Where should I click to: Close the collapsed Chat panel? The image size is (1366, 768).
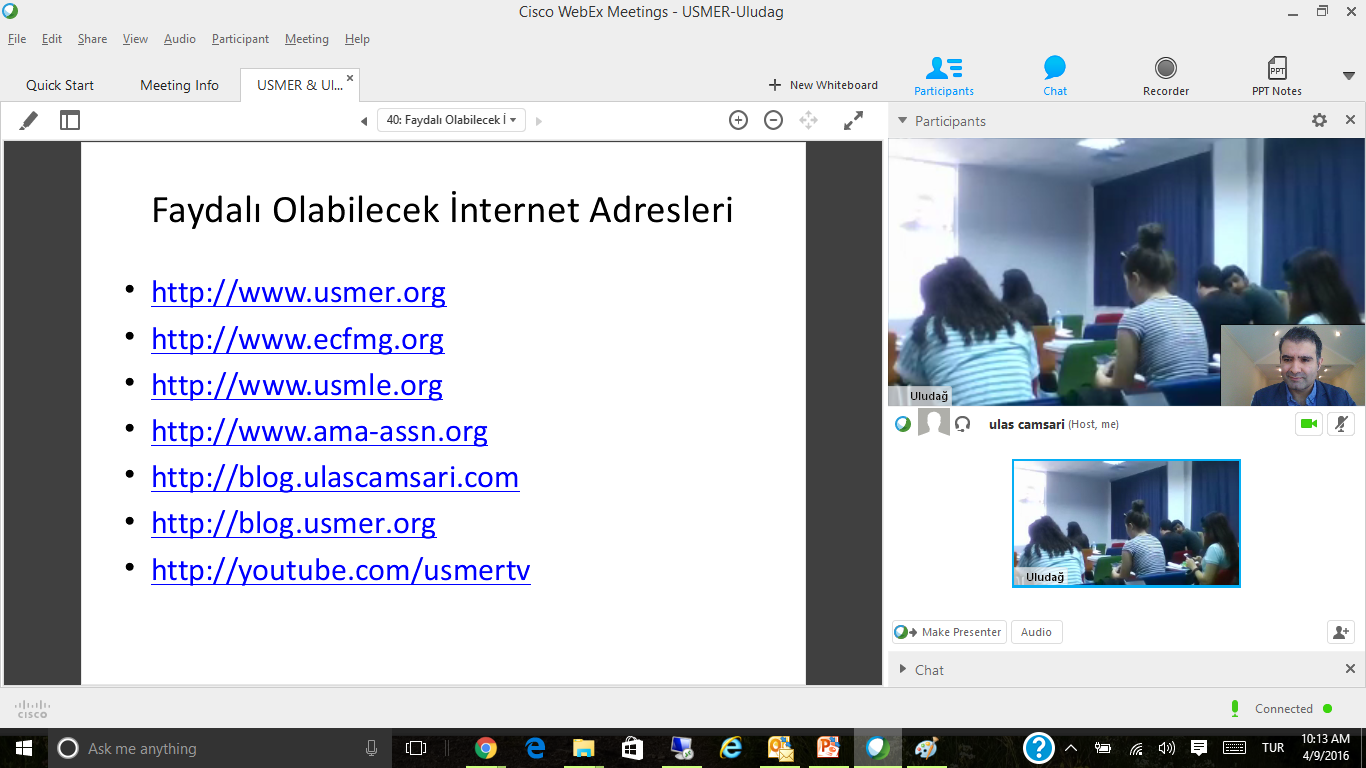tap(1350, 669)
